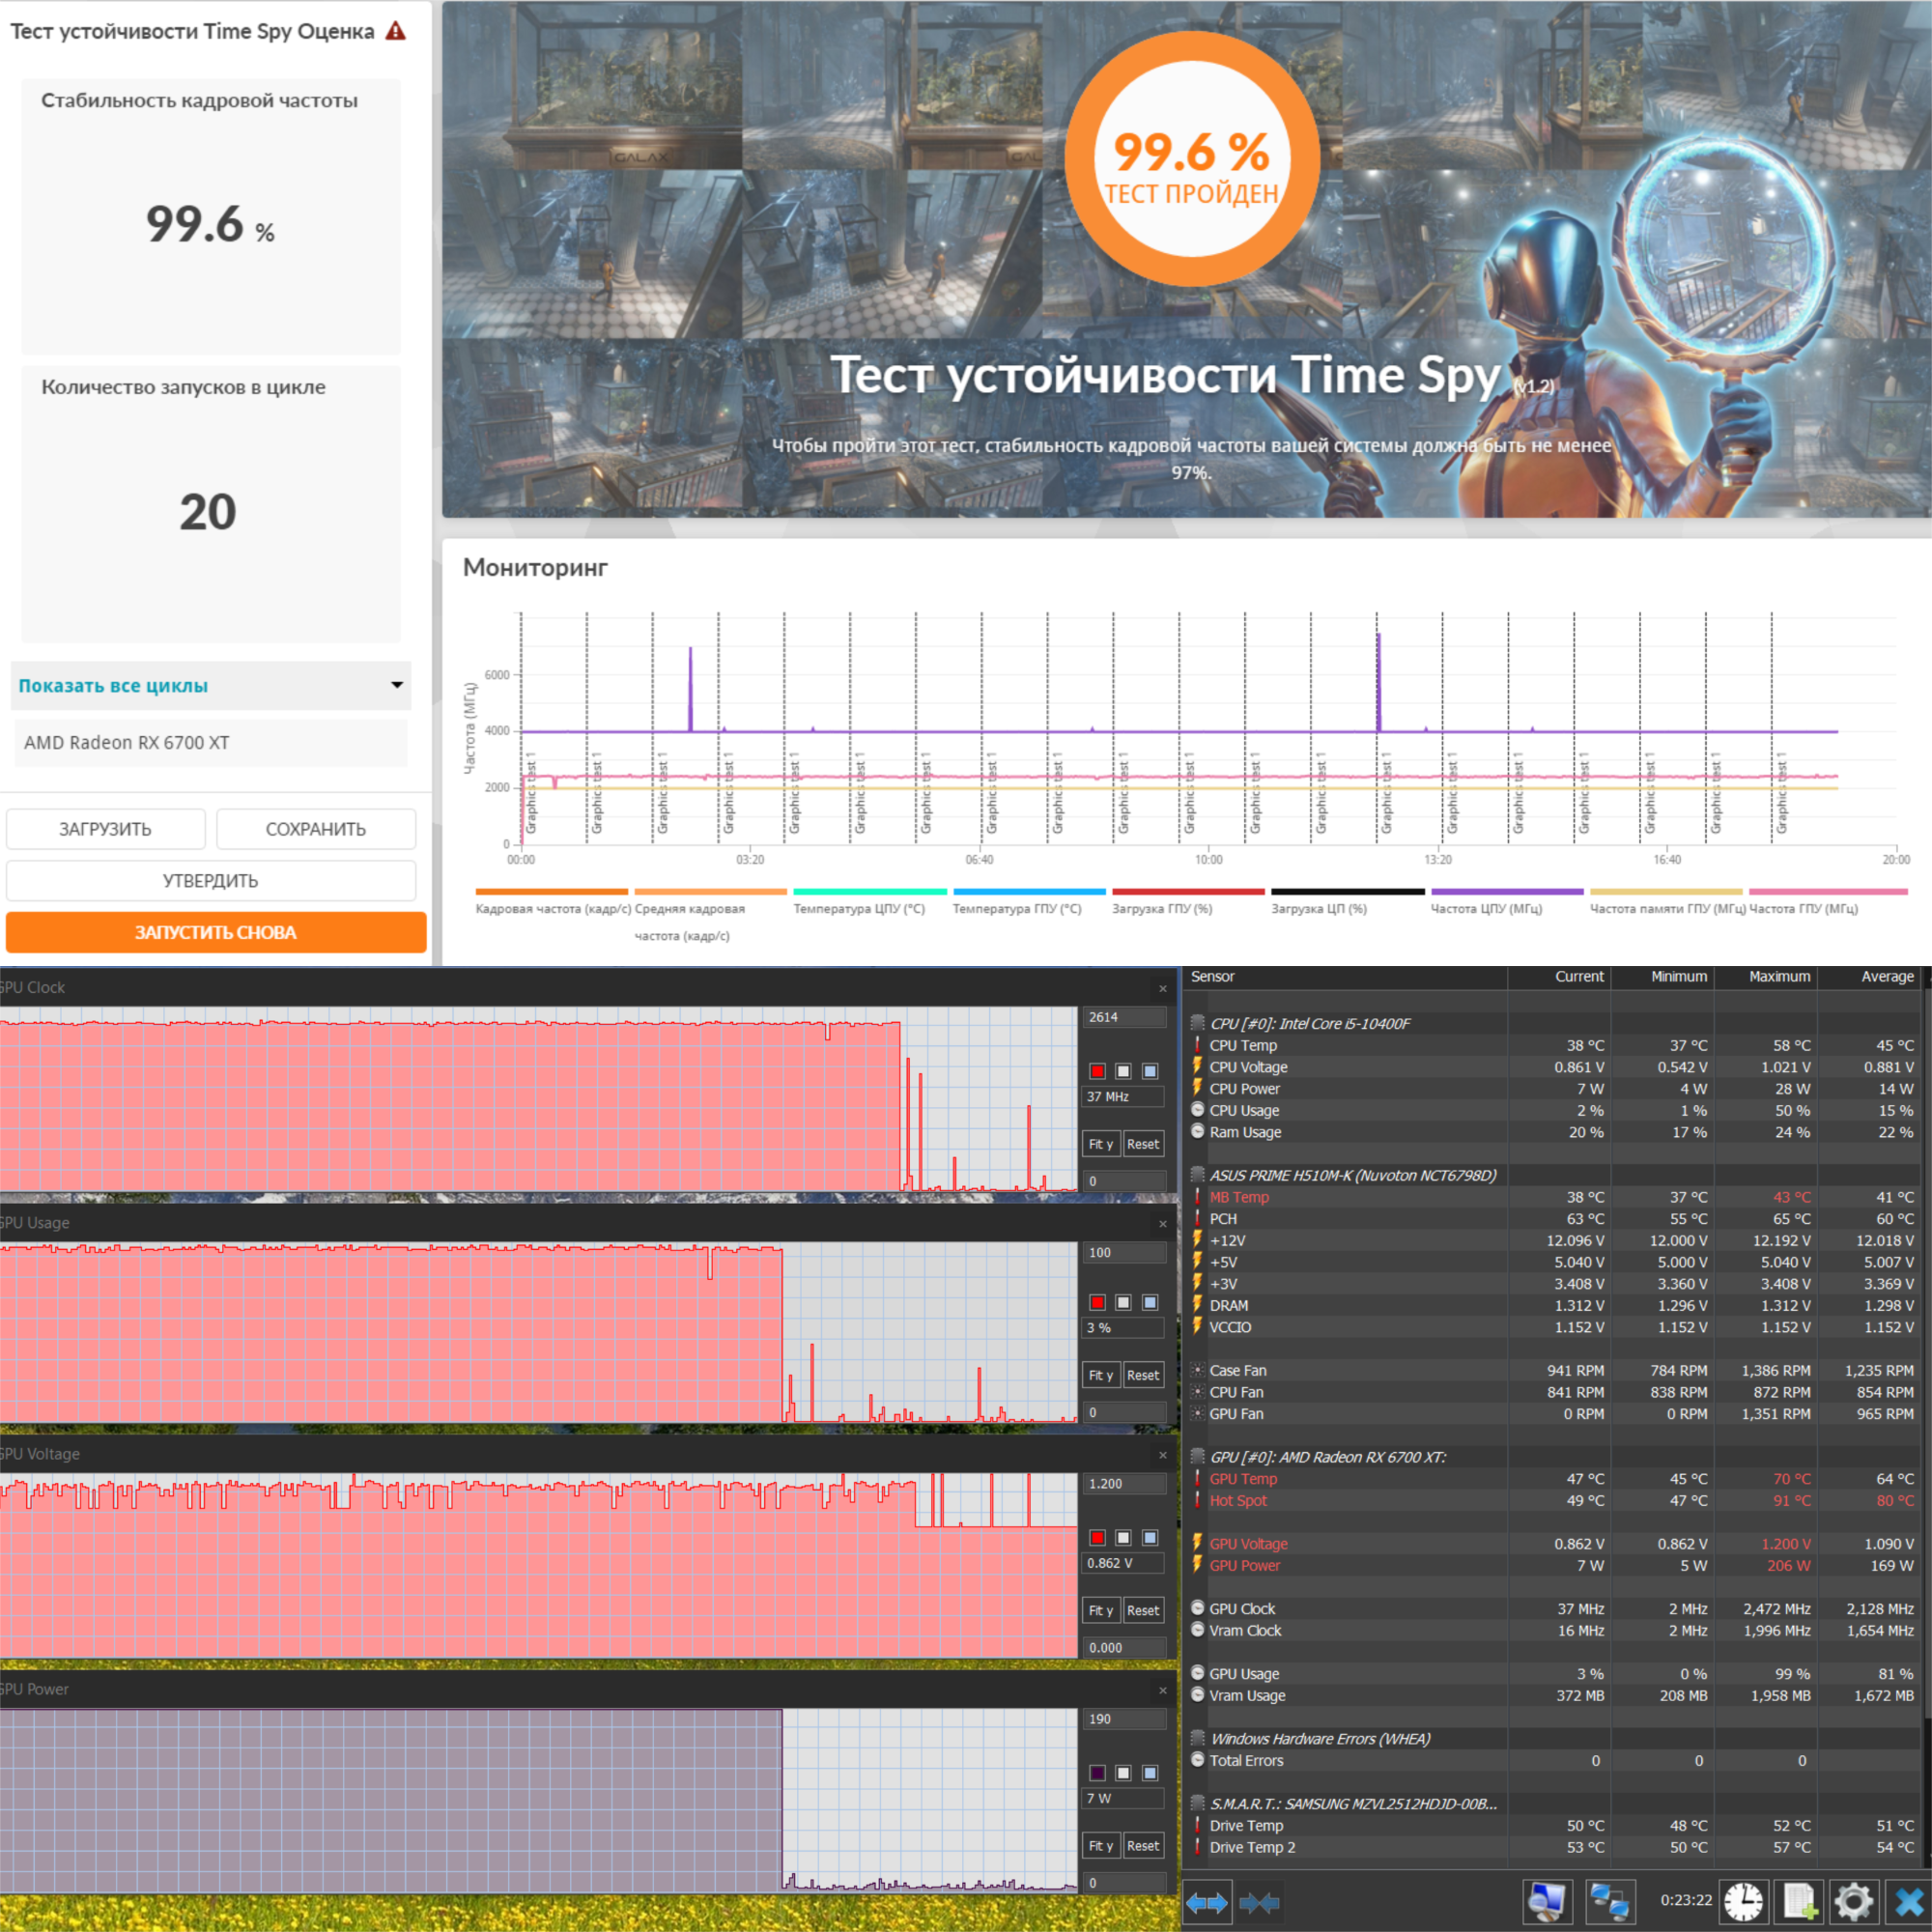The width and height of the screenshot is (1932, 1932).
Task: Click the red color swatch in GPU Usage graph
Action: coord(1097,1302)
